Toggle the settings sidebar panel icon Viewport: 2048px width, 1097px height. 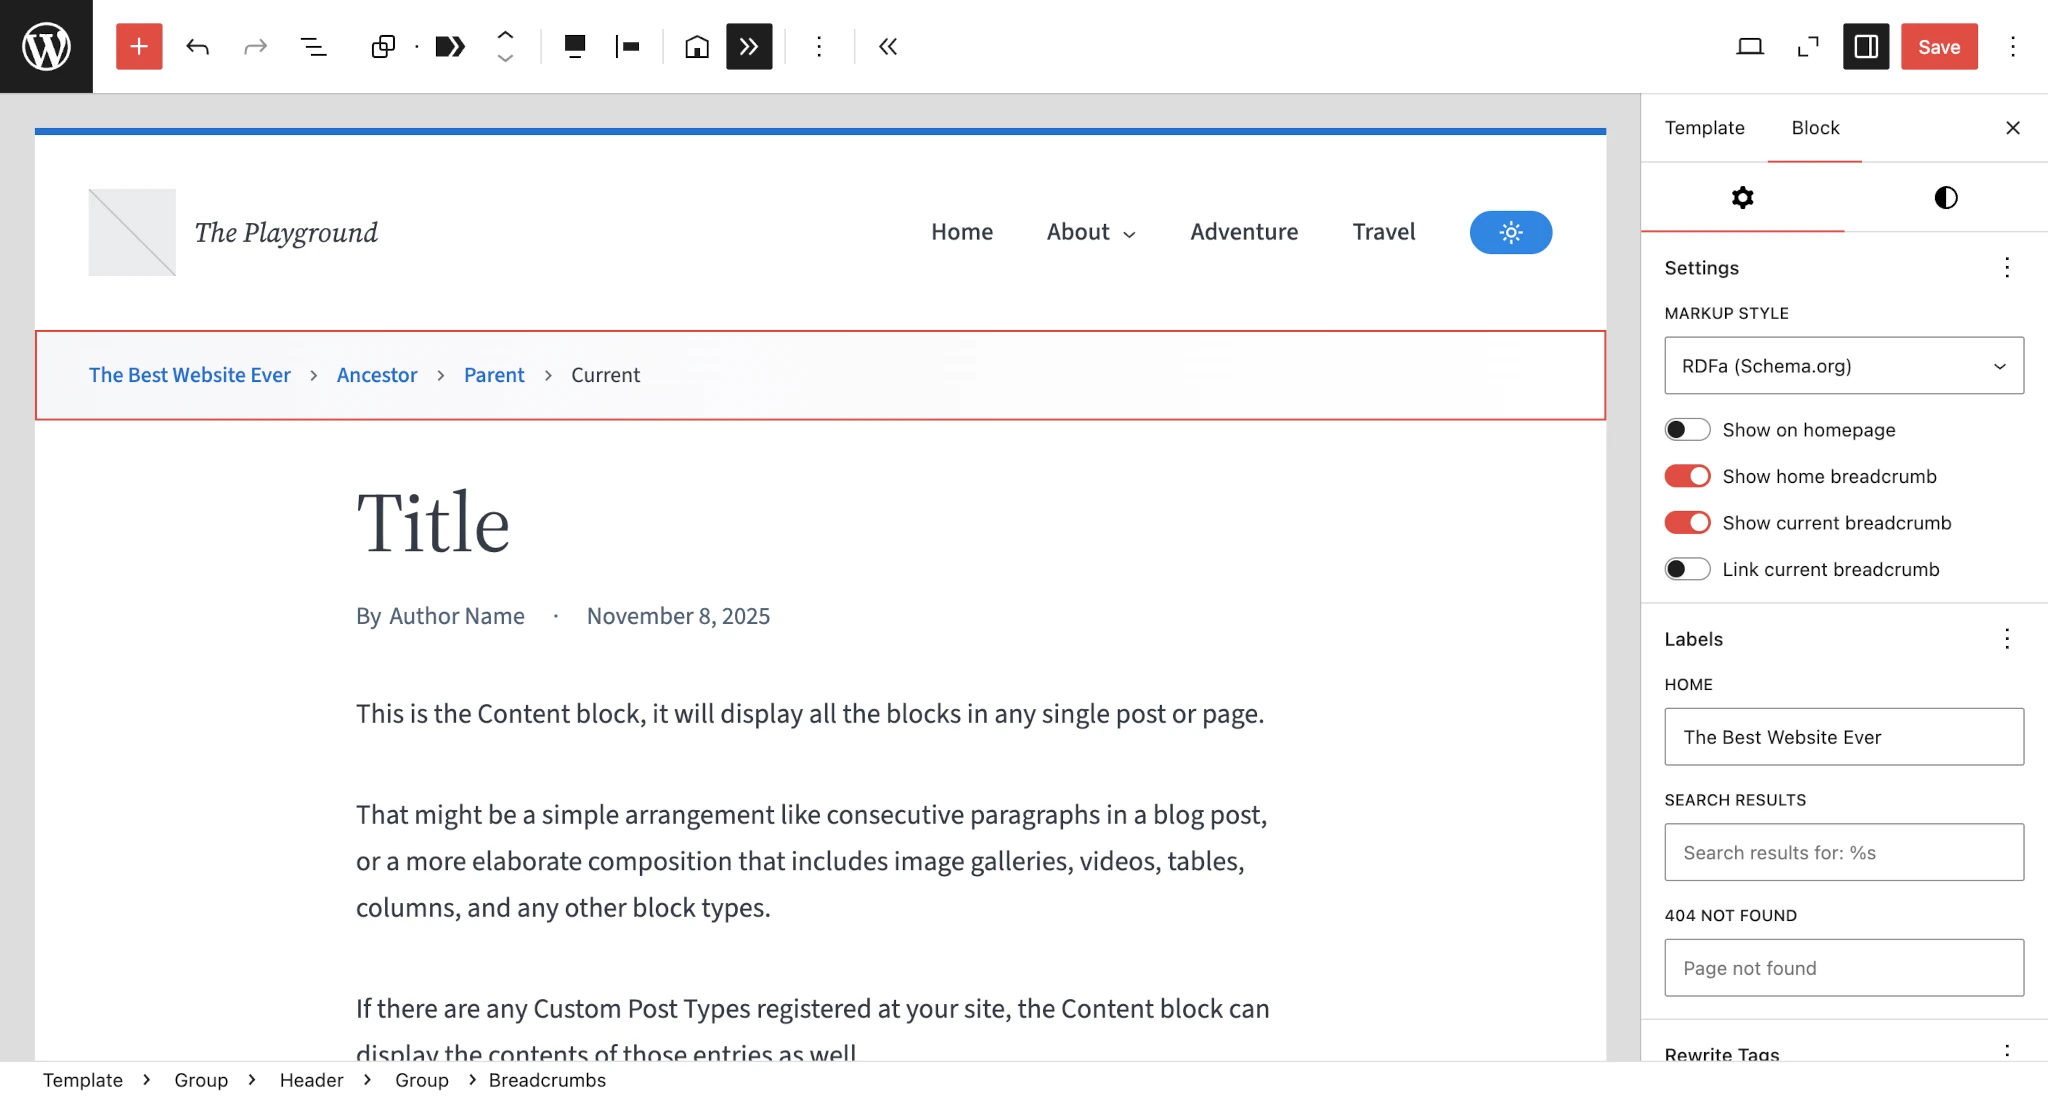pyautogui.click(x=1864, y=46)
